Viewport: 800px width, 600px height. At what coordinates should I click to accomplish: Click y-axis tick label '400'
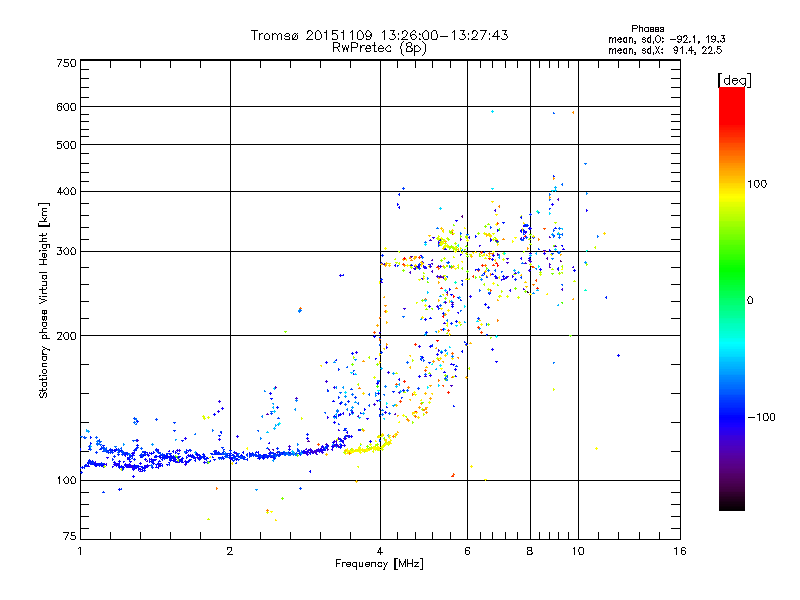coord(67,191)
